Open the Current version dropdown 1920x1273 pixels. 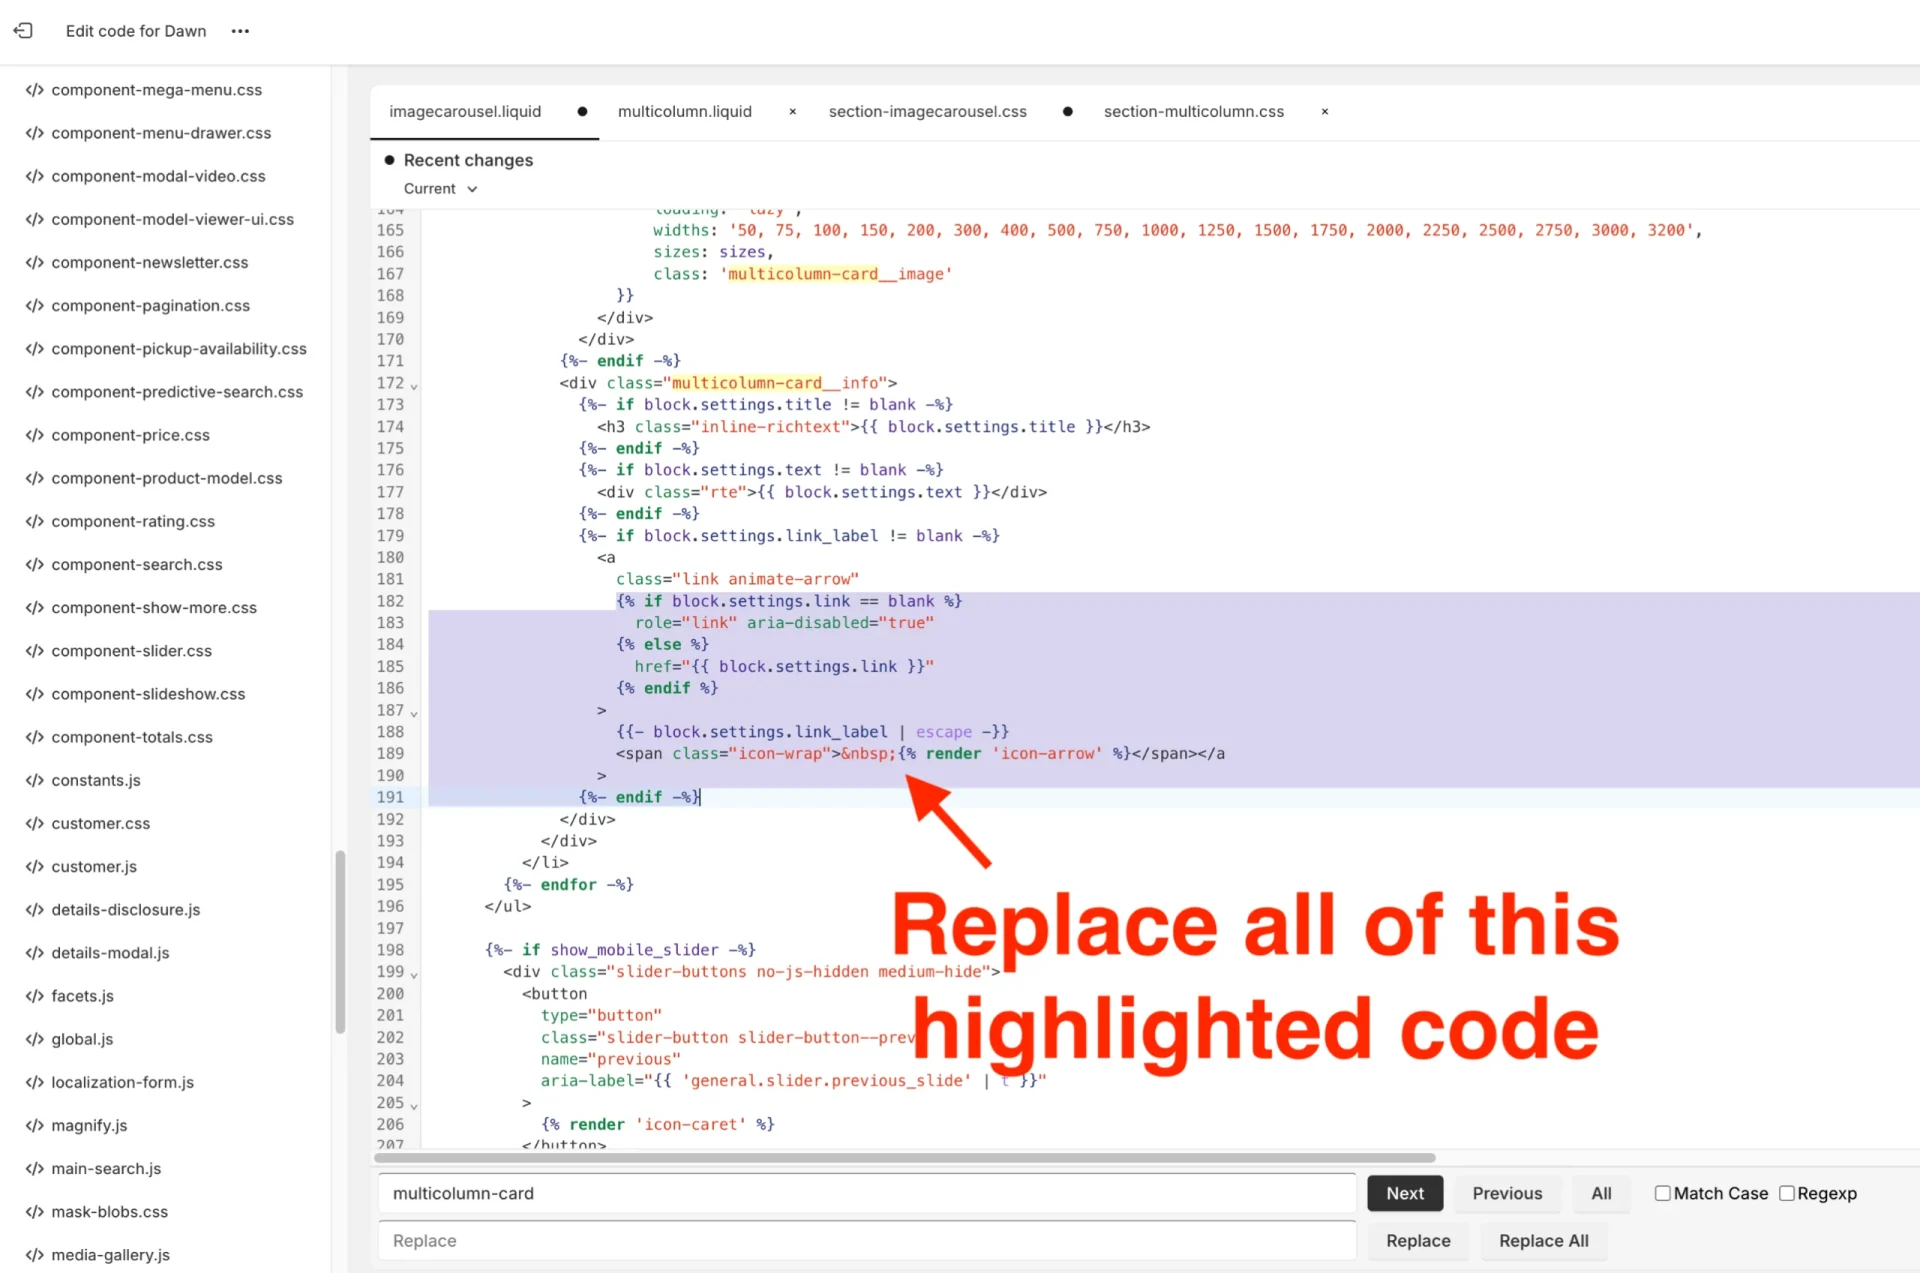click(440, 189)
